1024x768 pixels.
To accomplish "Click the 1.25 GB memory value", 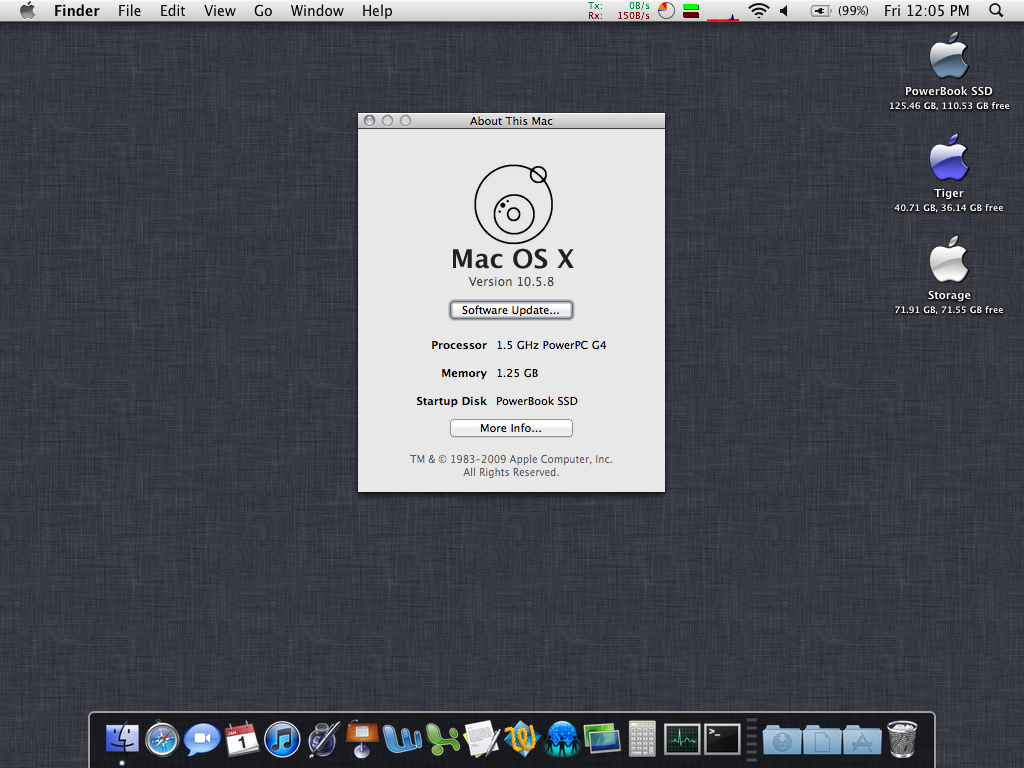I will tap(517, 373).
